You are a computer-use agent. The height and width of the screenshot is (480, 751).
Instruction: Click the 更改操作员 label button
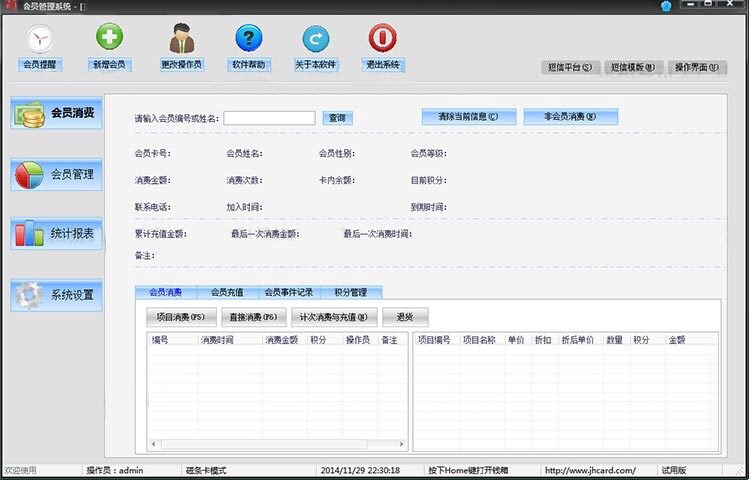(x=182, y=65)
